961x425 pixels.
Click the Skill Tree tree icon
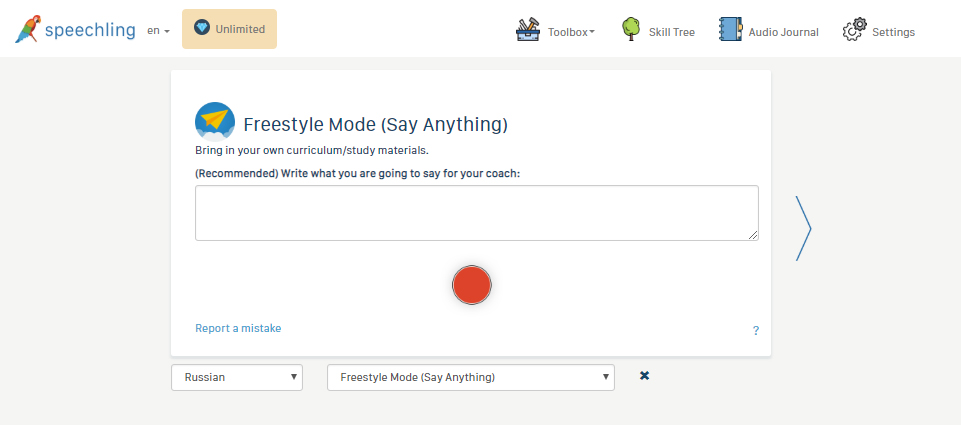click(631, 30)
